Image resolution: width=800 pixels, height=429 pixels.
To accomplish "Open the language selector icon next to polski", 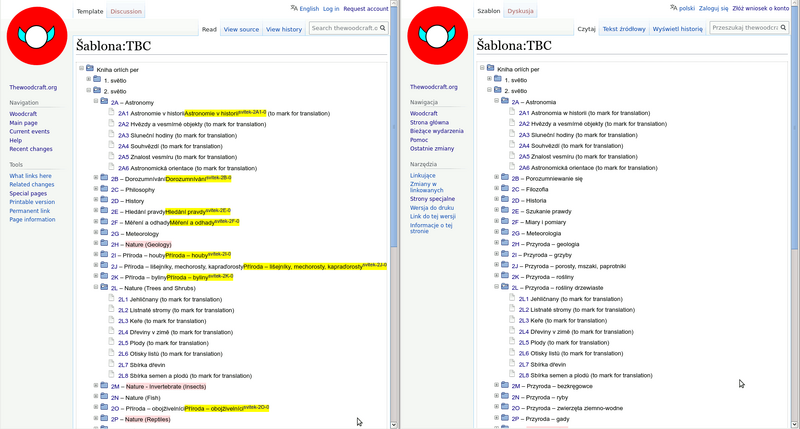I will point(673,8).
